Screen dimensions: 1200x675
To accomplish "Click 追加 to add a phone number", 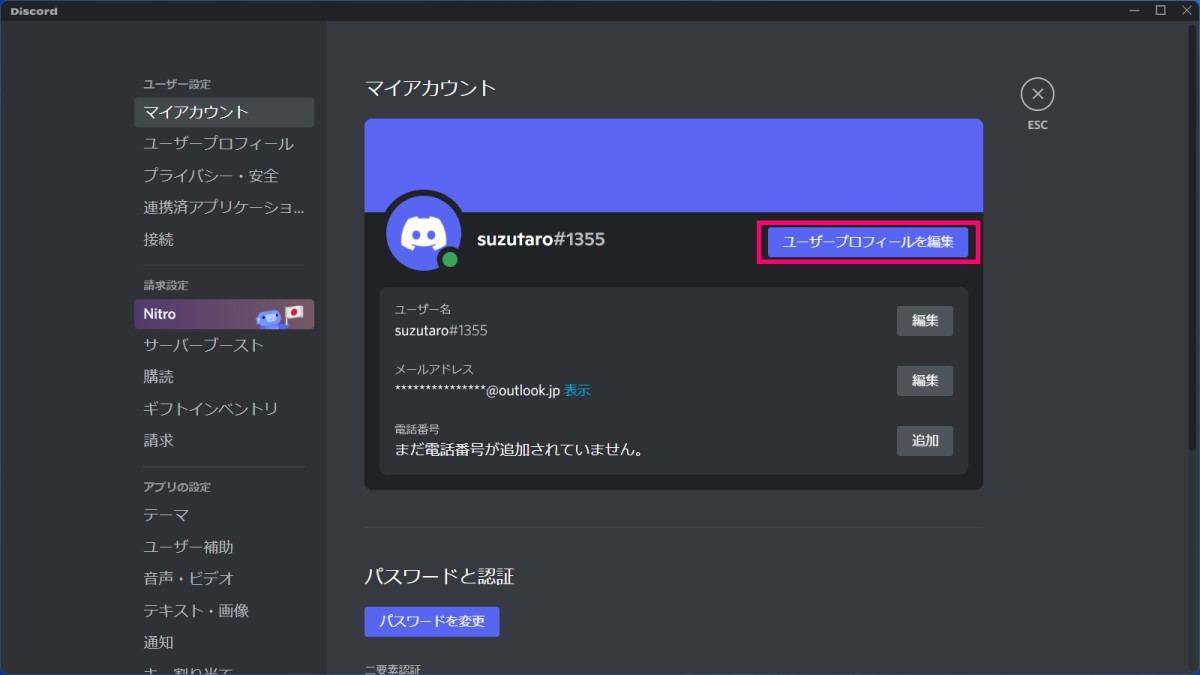I will tap(924, 441).
